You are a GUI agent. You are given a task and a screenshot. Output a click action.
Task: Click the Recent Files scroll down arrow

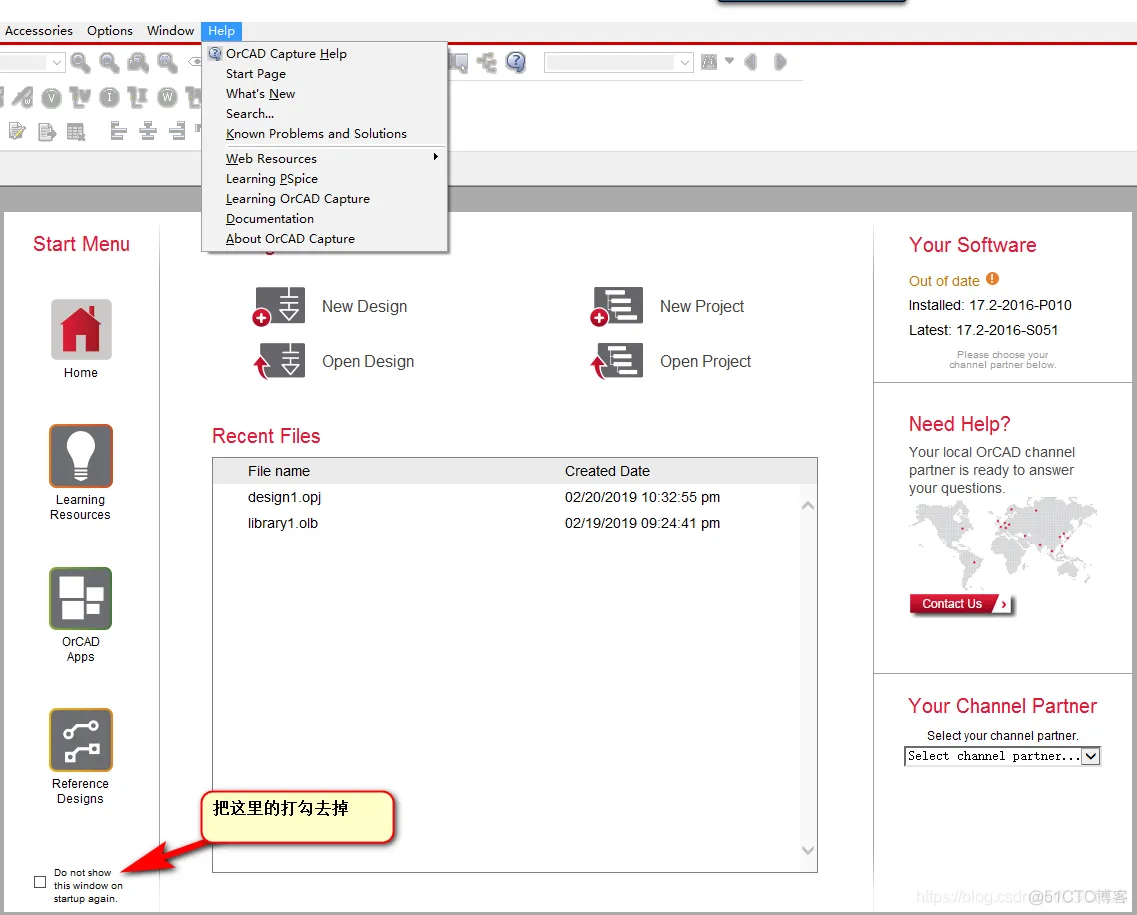pos(808,850)
